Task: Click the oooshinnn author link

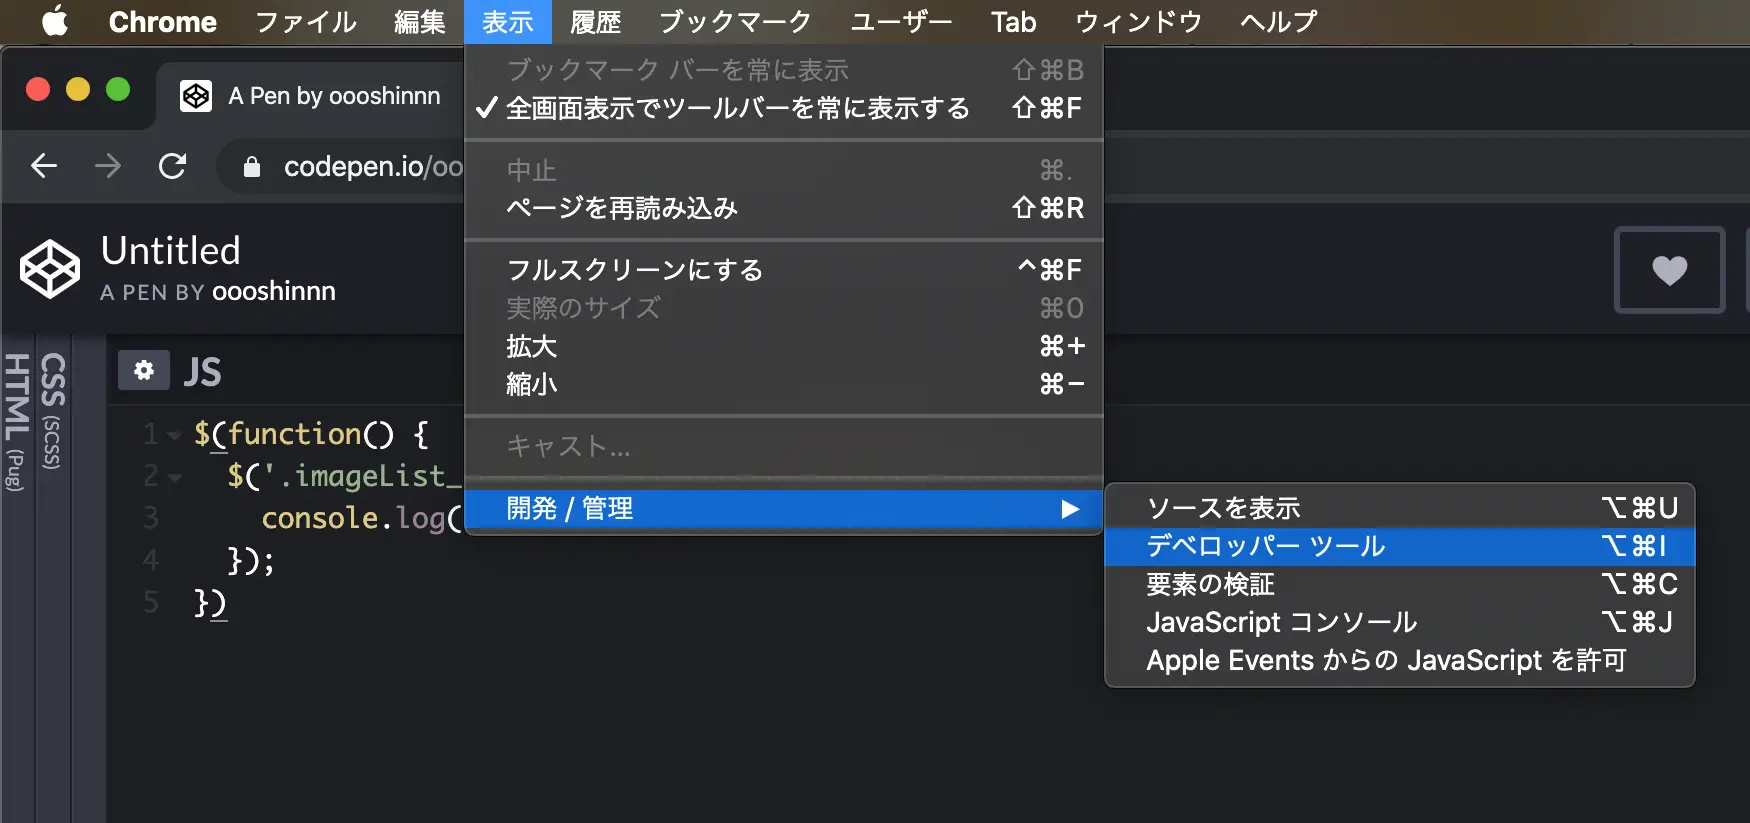Action: coord(274,292)
